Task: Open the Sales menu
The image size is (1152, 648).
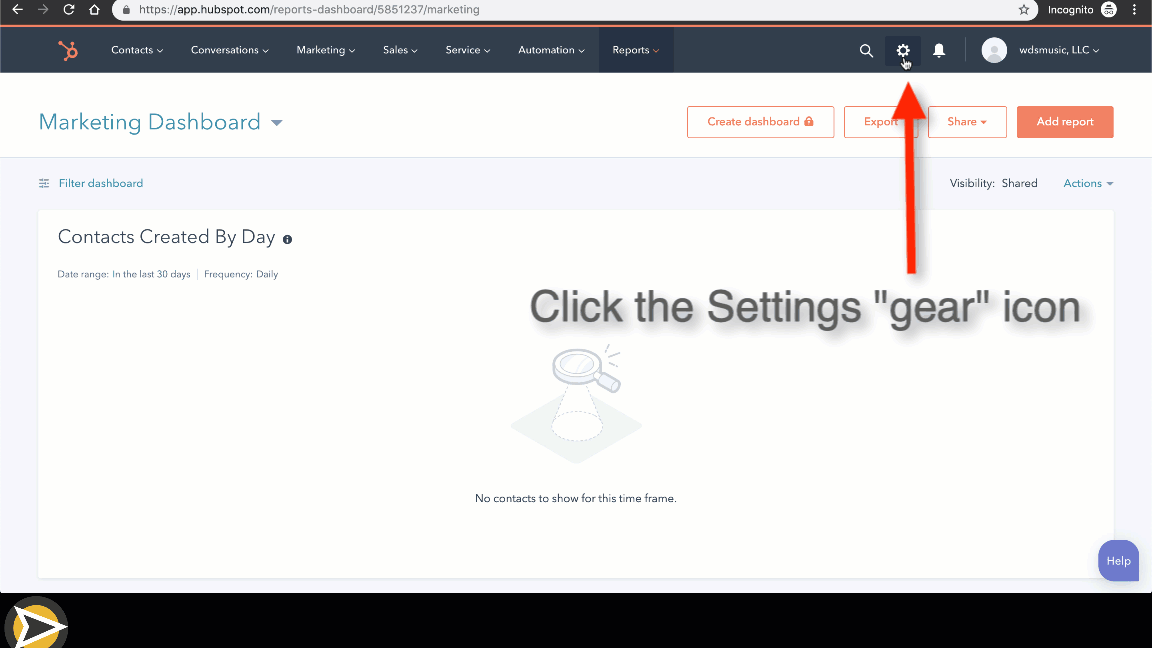Action: click(x=400, y=50)
